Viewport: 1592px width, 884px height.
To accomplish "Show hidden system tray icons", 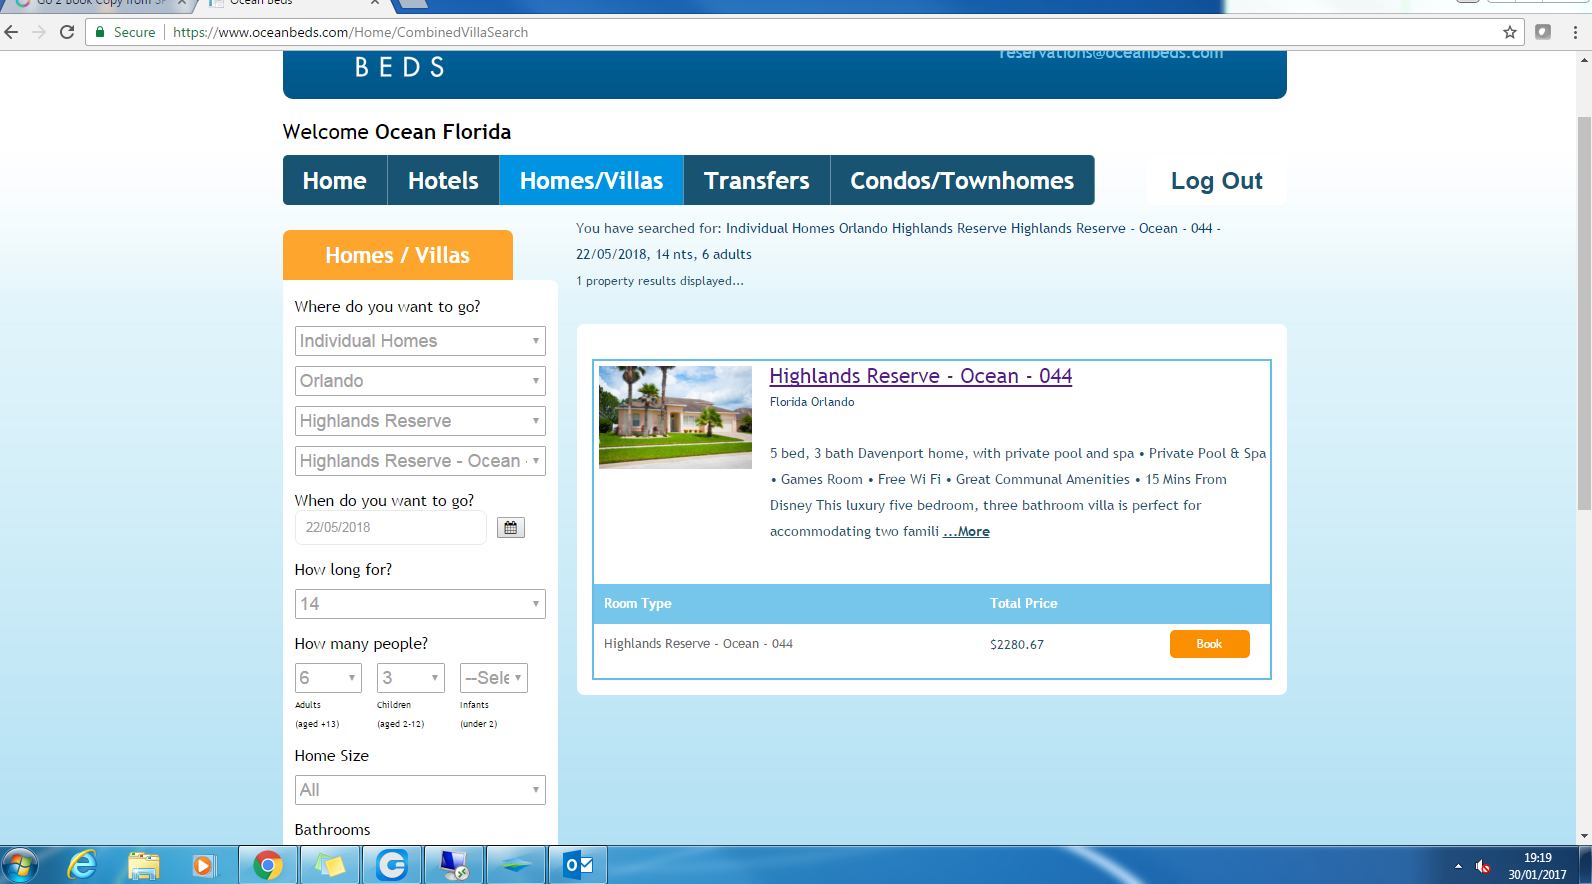I will (x=1458, y=866).
